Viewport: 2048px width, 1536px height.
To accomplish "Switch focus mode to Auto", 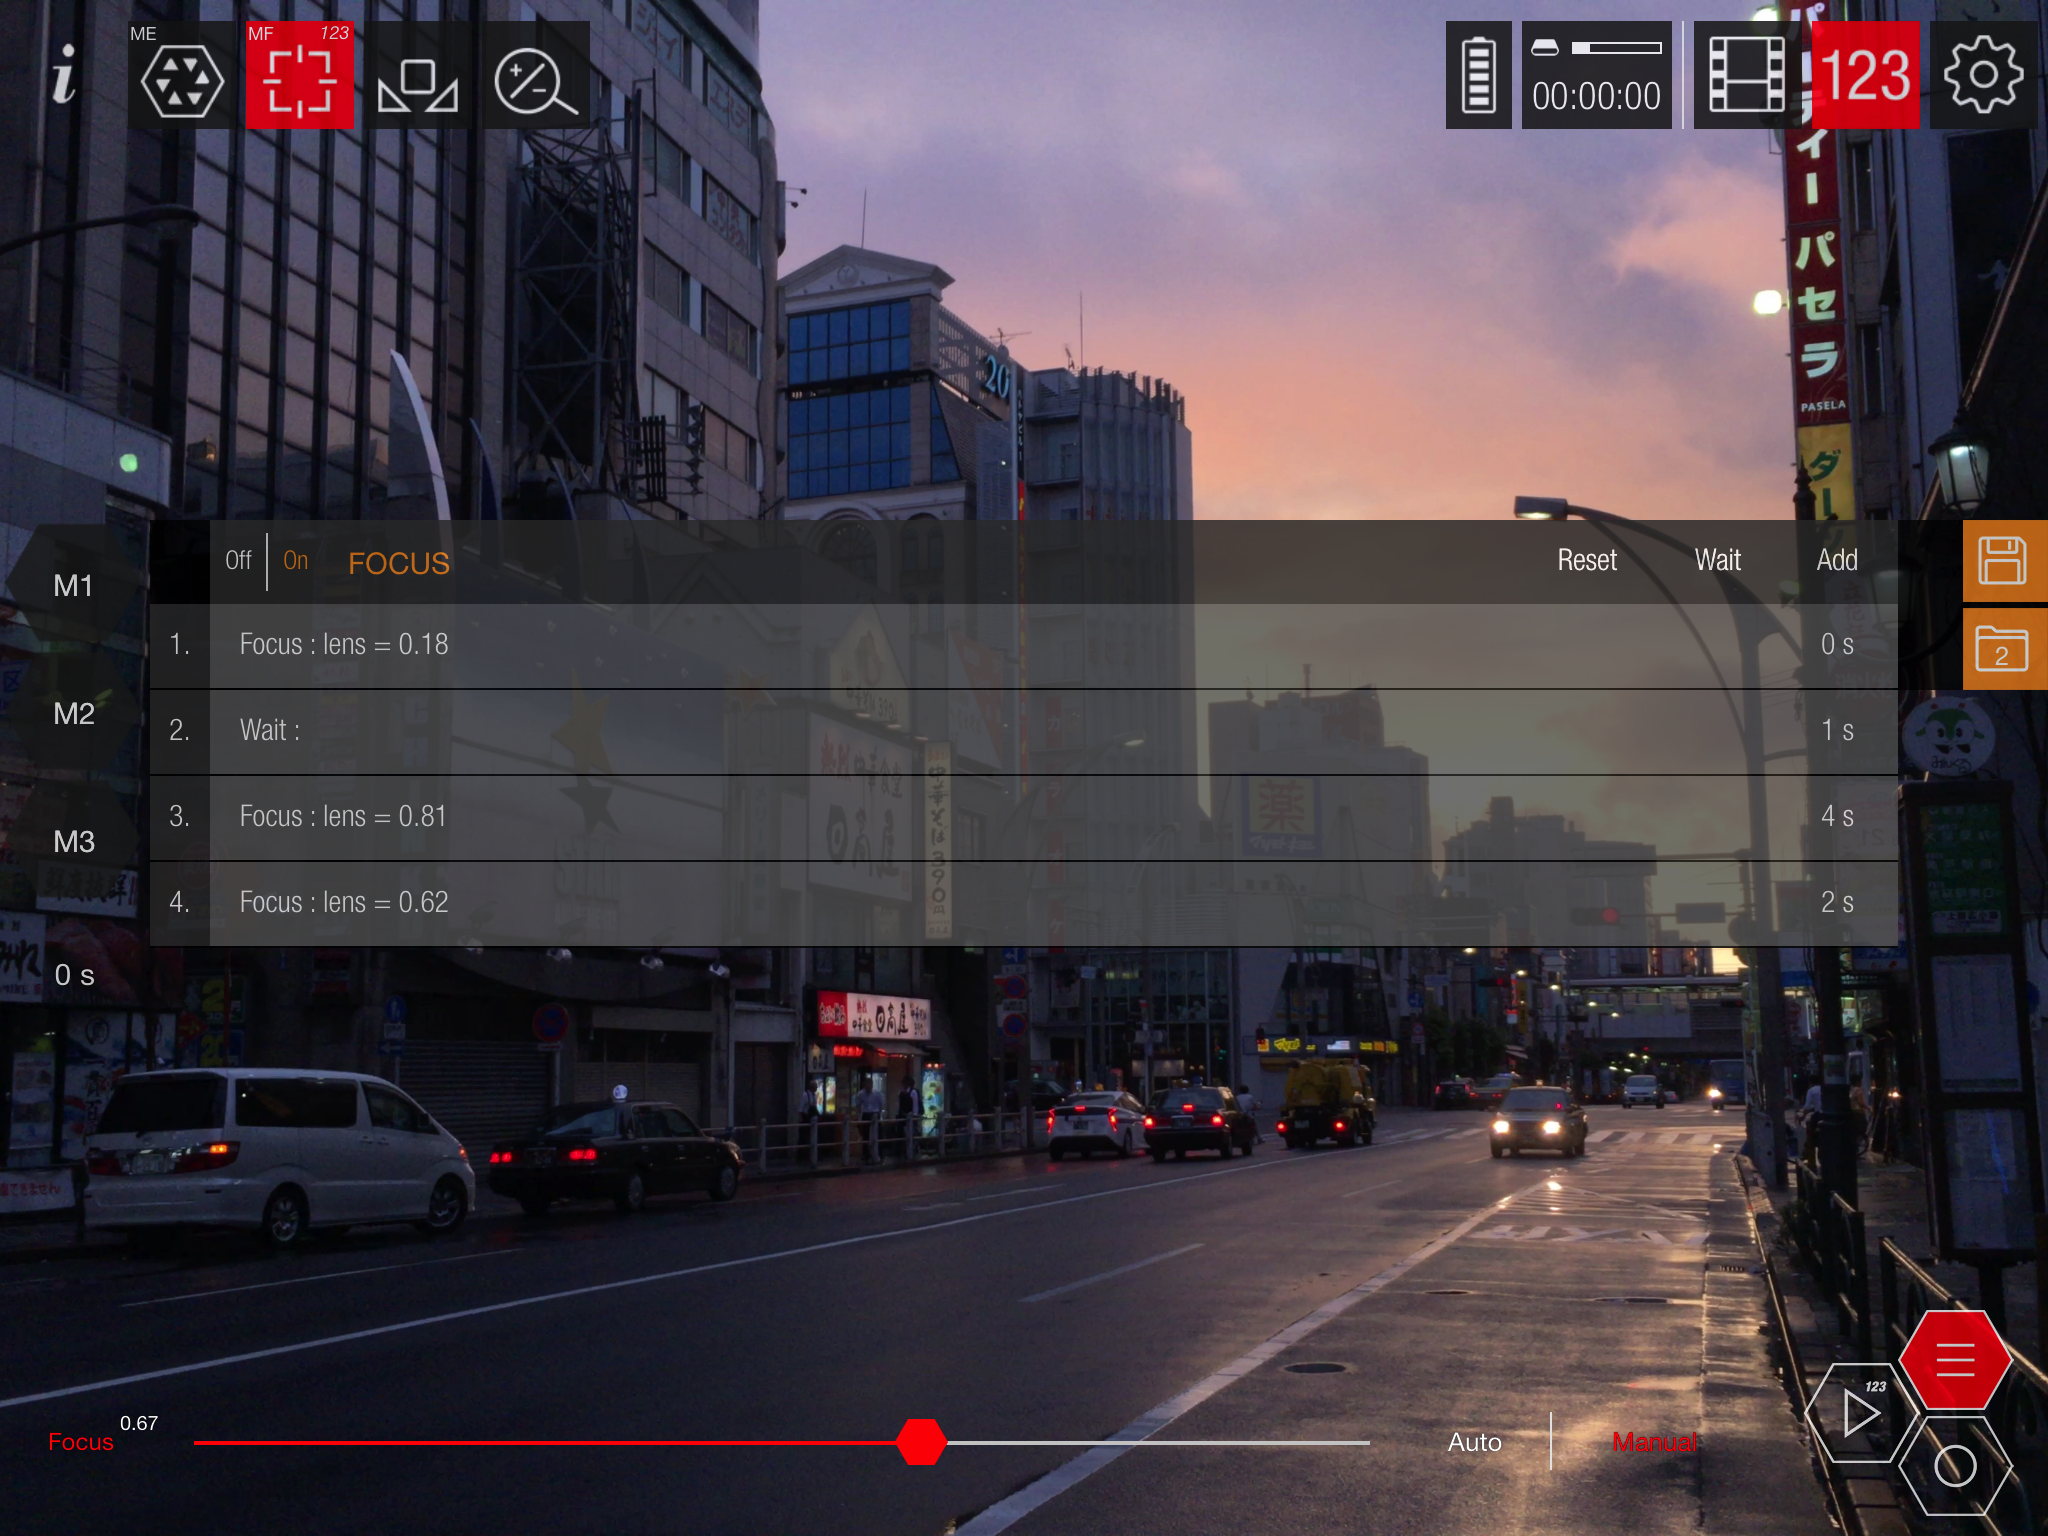I will (1474, 1442).
